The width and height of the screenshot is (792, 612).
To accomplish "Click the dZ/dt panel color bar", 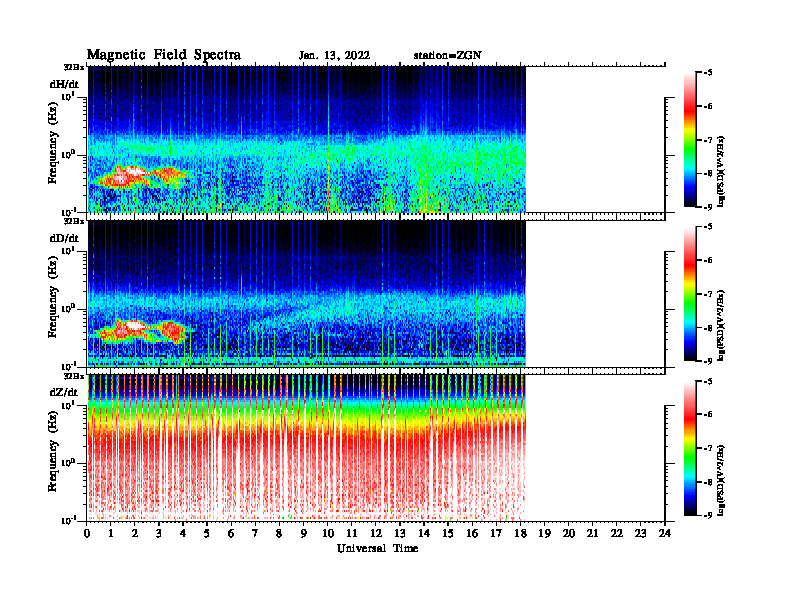I will click(x=690, y=448).
